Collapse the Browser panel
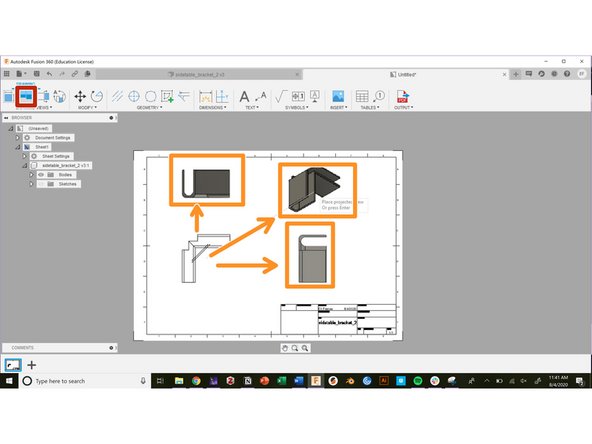592x444 pixels. (6, 118)
